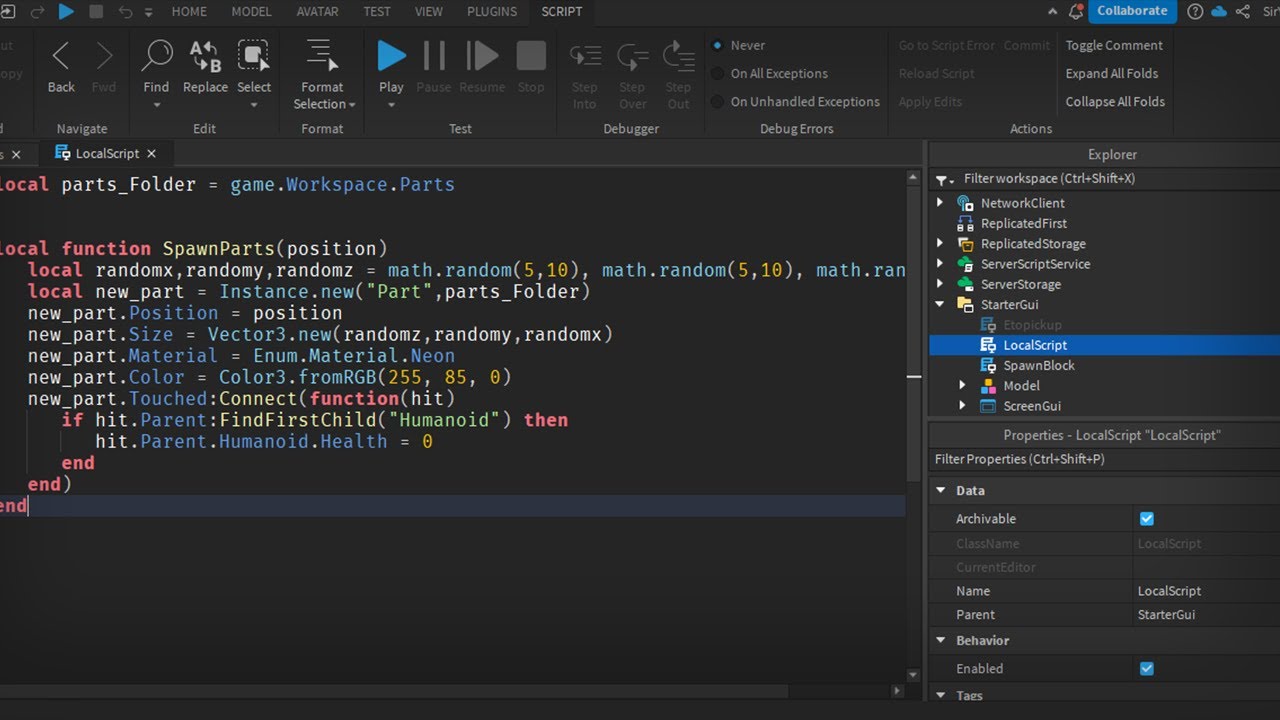
Task: Select On All Exceptions option
Action: [x=718, y=73]
